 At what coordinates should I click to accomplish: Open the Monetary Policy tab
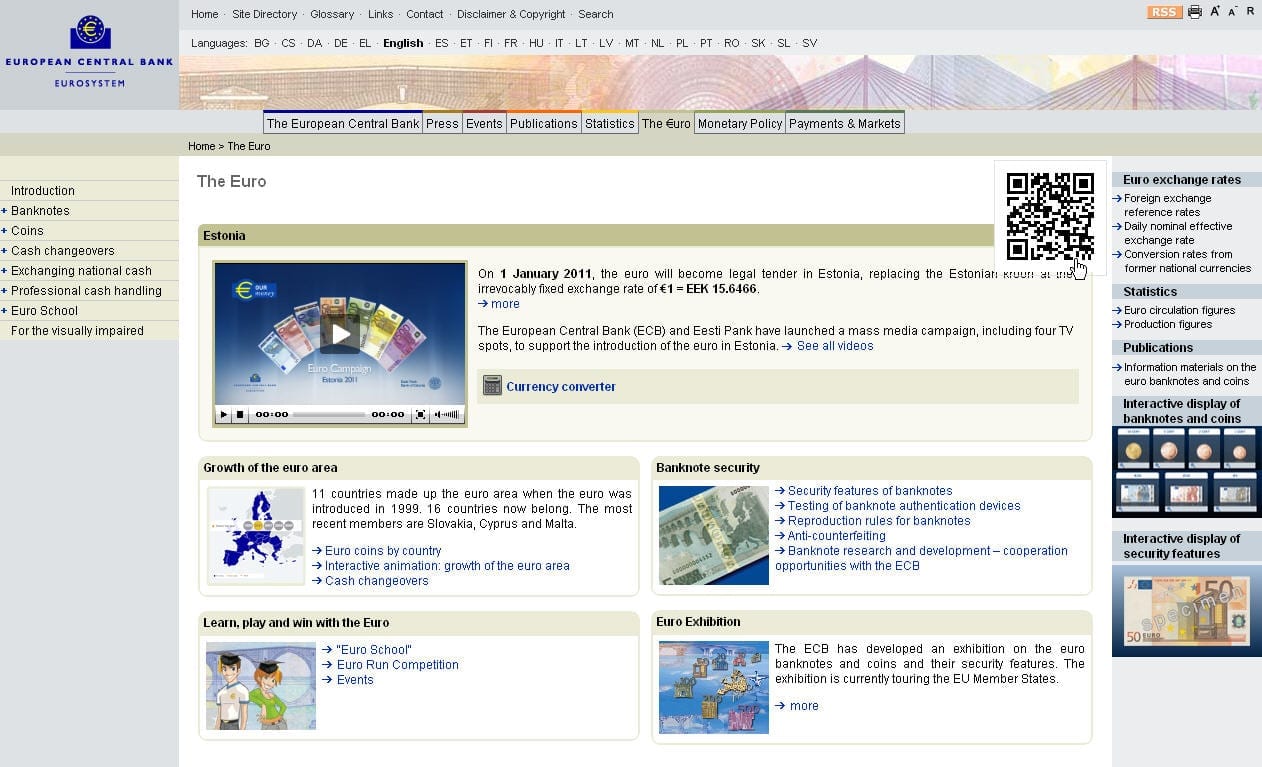[739, 124]
